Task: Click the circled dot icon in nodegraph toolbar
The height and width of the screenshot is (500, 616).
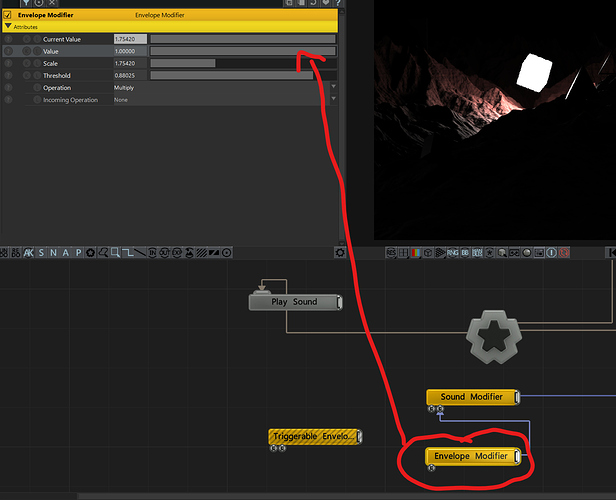Action: (x=227, y=253)
